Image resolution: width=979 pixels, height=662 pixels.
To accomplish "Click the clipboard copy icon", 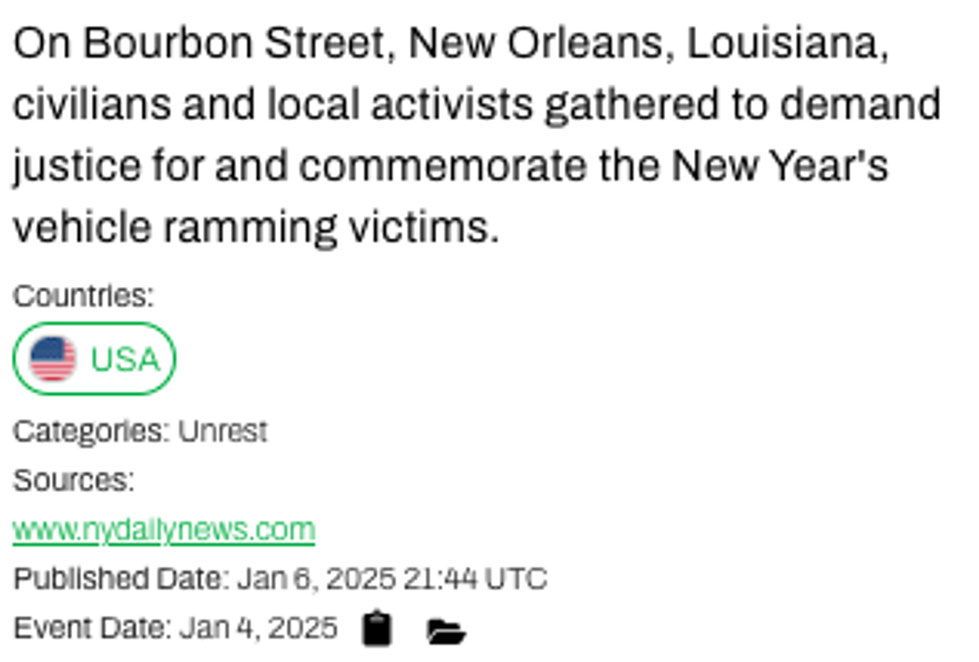I will 376,629.
